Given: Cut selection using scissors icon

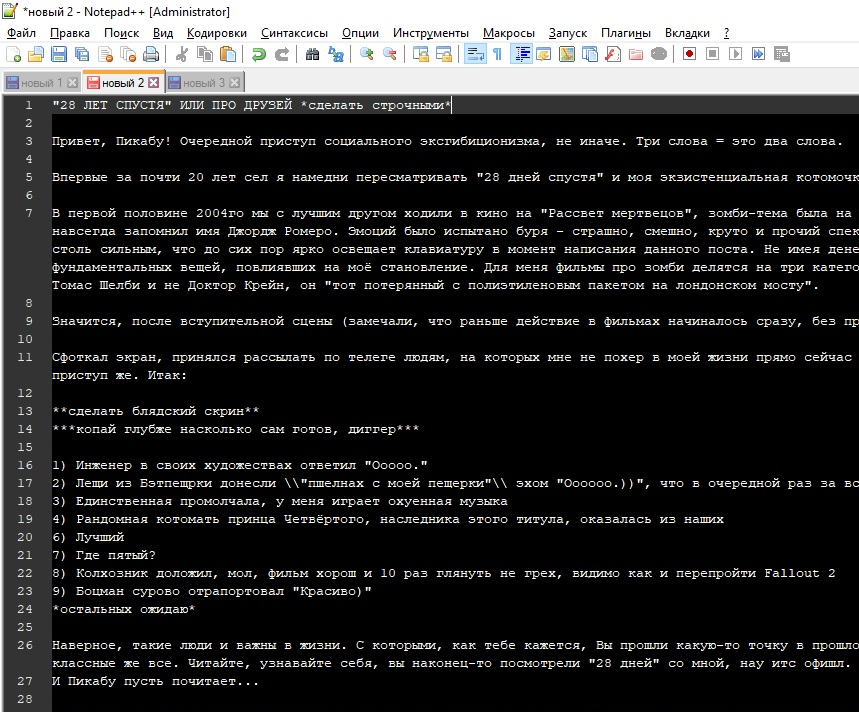Looking at the screenshot, I should point(182,54).
